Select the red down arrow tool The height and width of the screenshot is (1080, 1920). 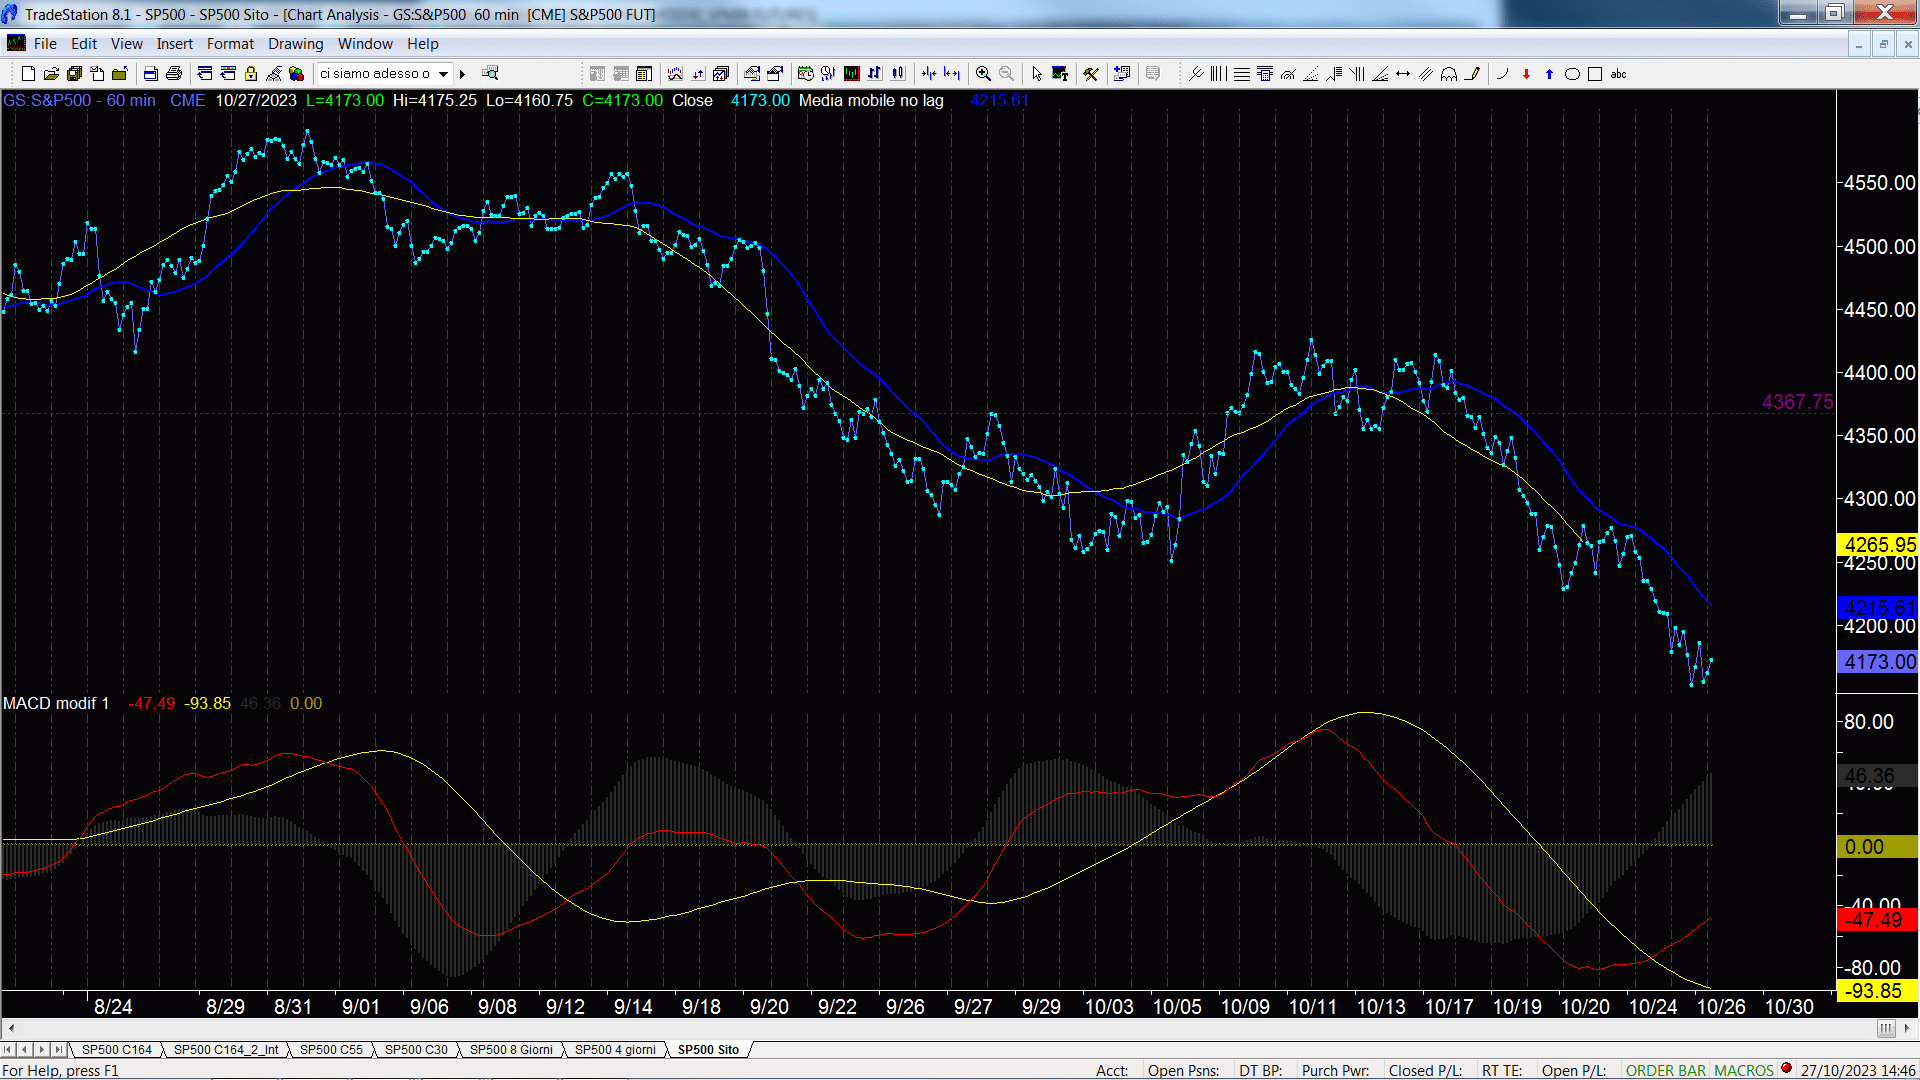pyautogui.click(x=1526, y=74)
